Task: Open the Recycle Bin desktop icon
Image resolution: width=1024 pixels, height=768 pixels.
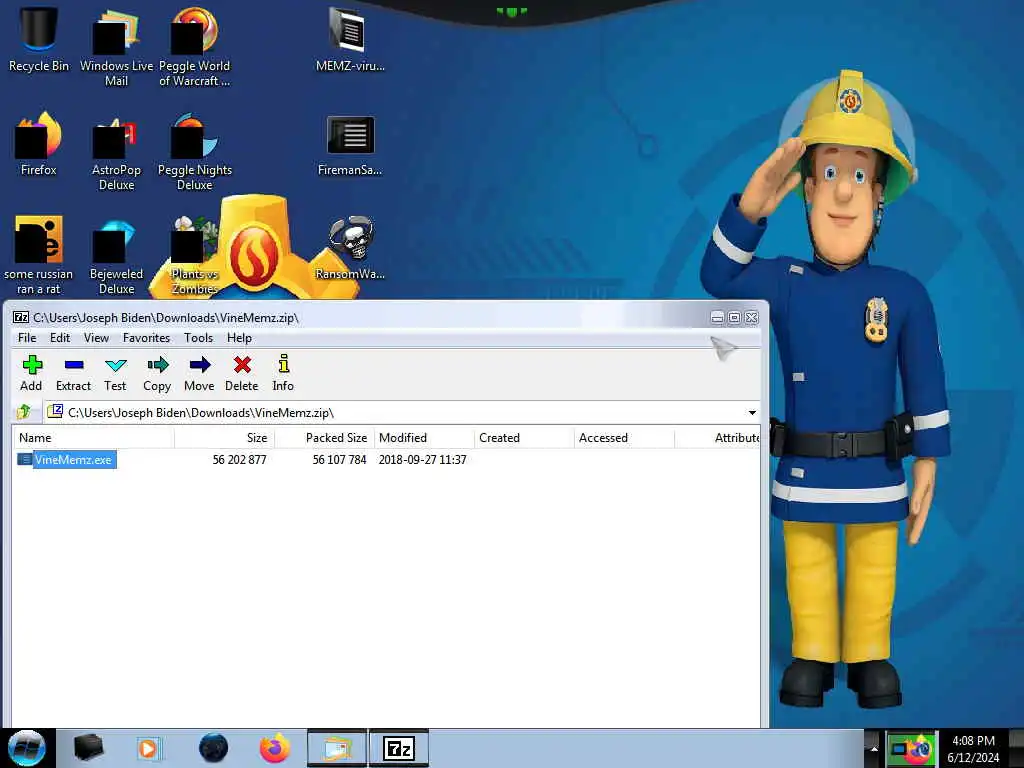Action: point(39,39)
